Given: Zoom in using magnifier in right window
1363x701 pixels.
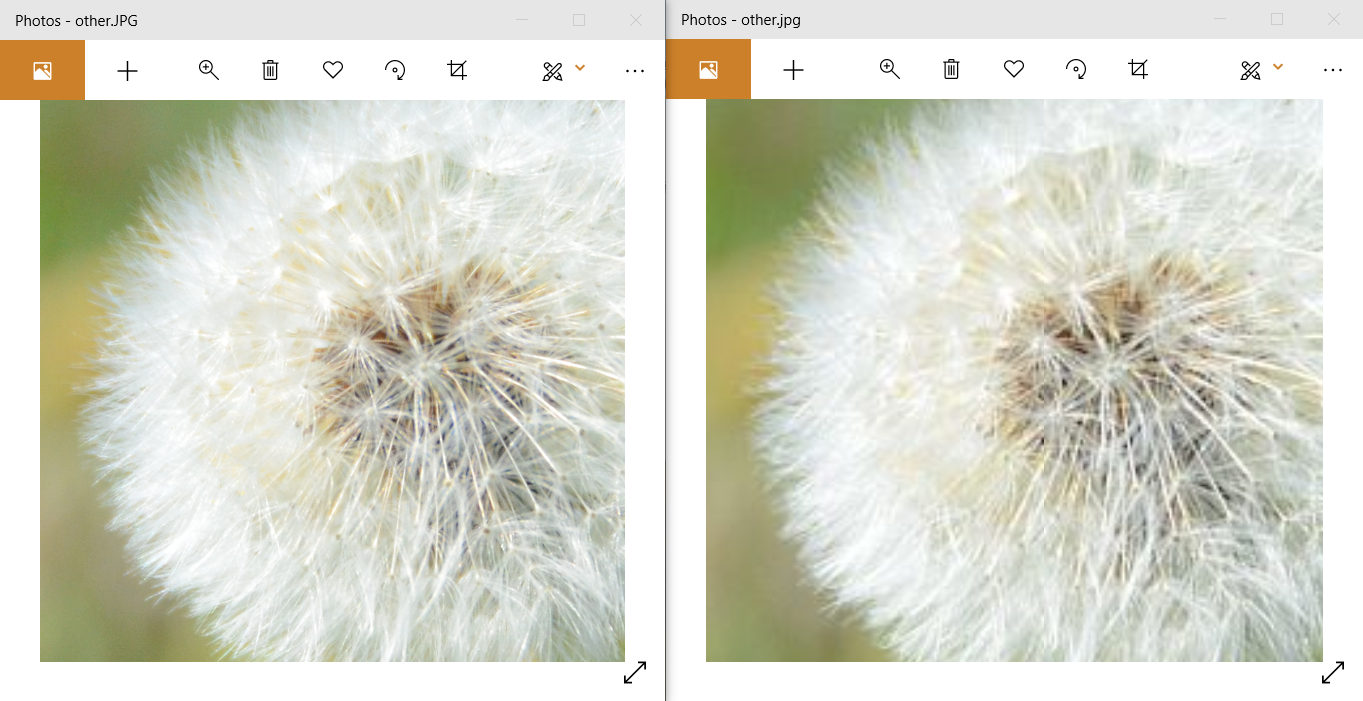Looking at the screenshot, I should point(889,69).
